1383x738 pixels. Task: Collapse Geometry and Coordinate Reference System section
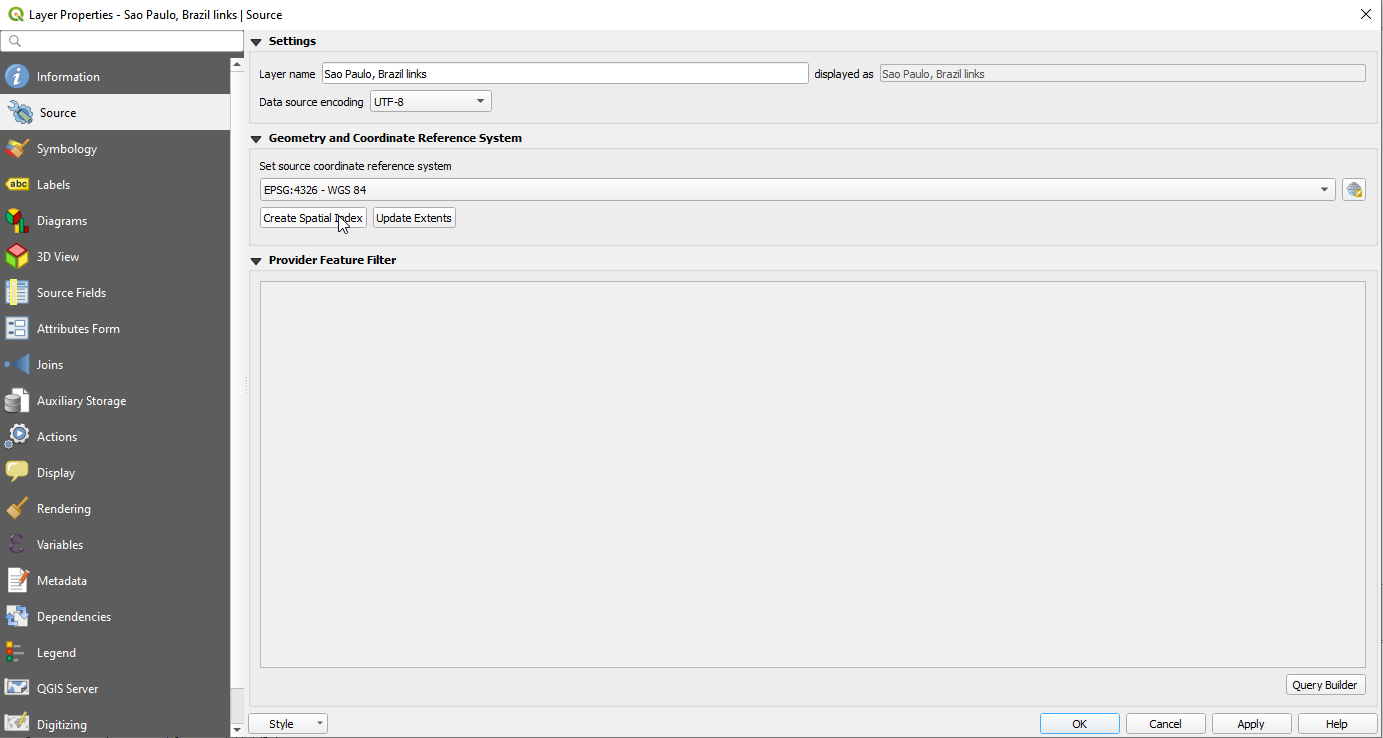pyautogui.click(x=256, y=139)
